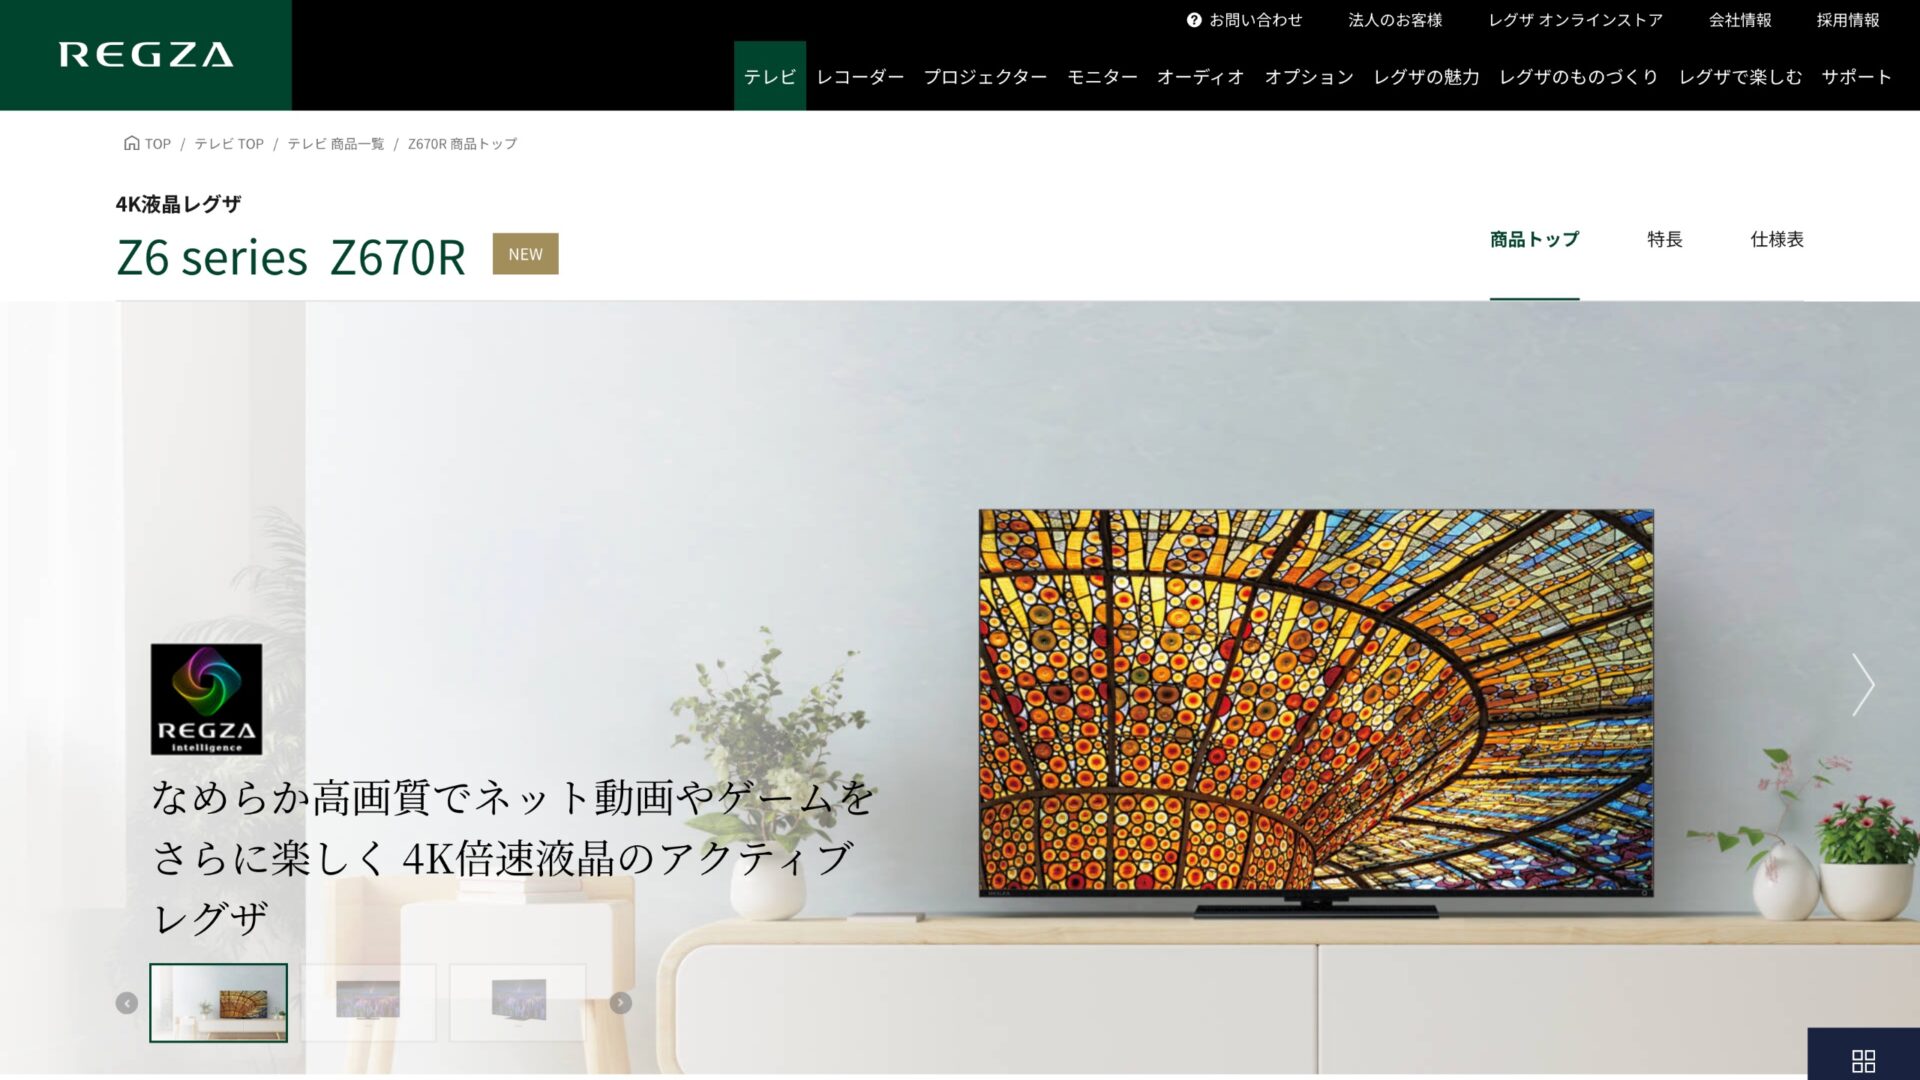Switch to the 仕様表 tab
The height and width of the screenshot is (1080, 1920).
pyautogui.click(x=1777, y=239)
